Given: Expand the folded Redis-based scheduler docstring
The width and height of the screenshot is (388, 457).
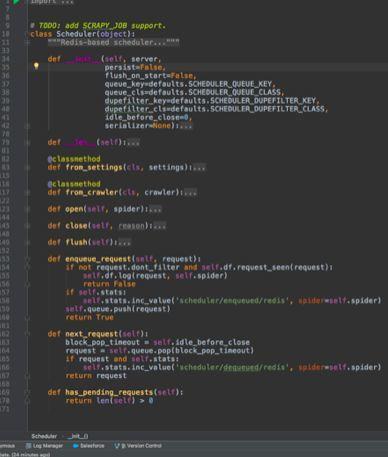Looking at the screenshot, I should pyautogui.click(x=113, y=42).
